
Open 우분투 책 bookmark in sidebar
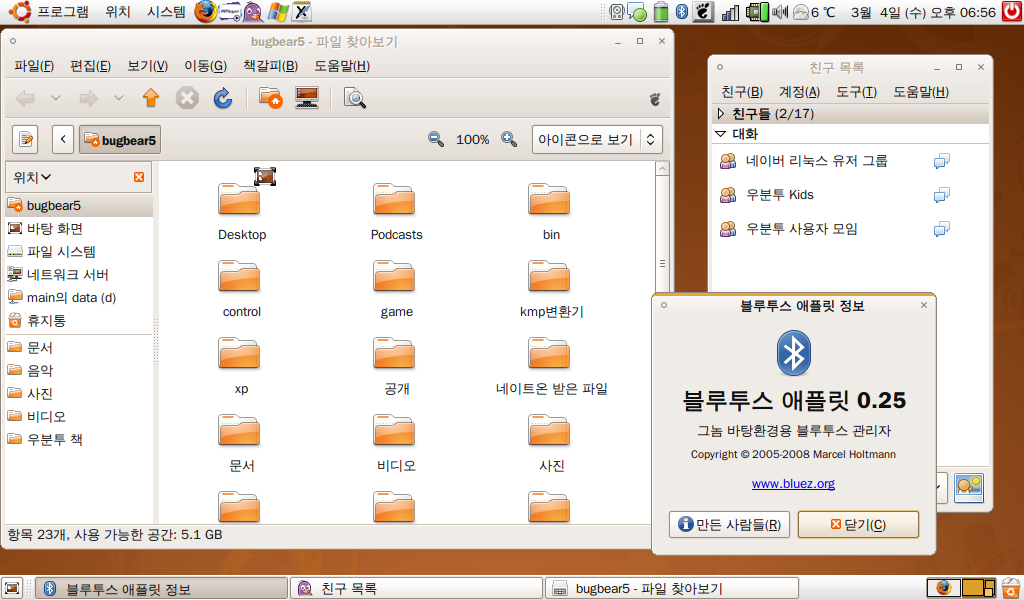pos(79,439)
